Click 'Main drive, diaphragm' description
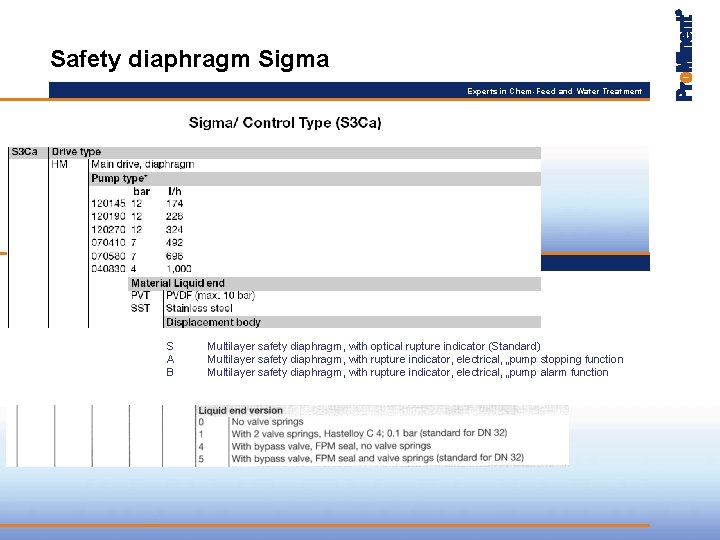The height and width of the screenshot is (540, 720). [142, 164]
